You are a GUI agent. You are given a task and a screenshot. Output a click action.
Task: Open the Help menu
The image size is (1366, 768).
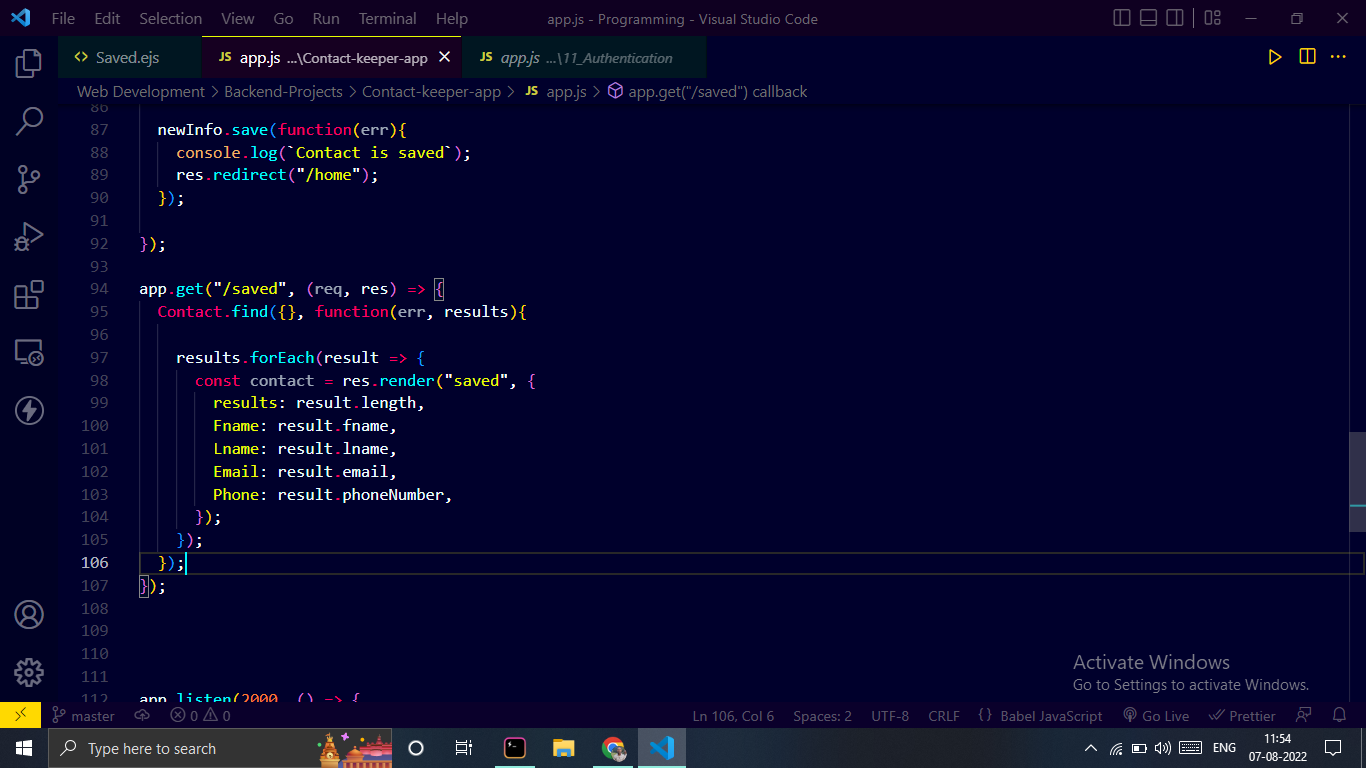coord(452,18)
